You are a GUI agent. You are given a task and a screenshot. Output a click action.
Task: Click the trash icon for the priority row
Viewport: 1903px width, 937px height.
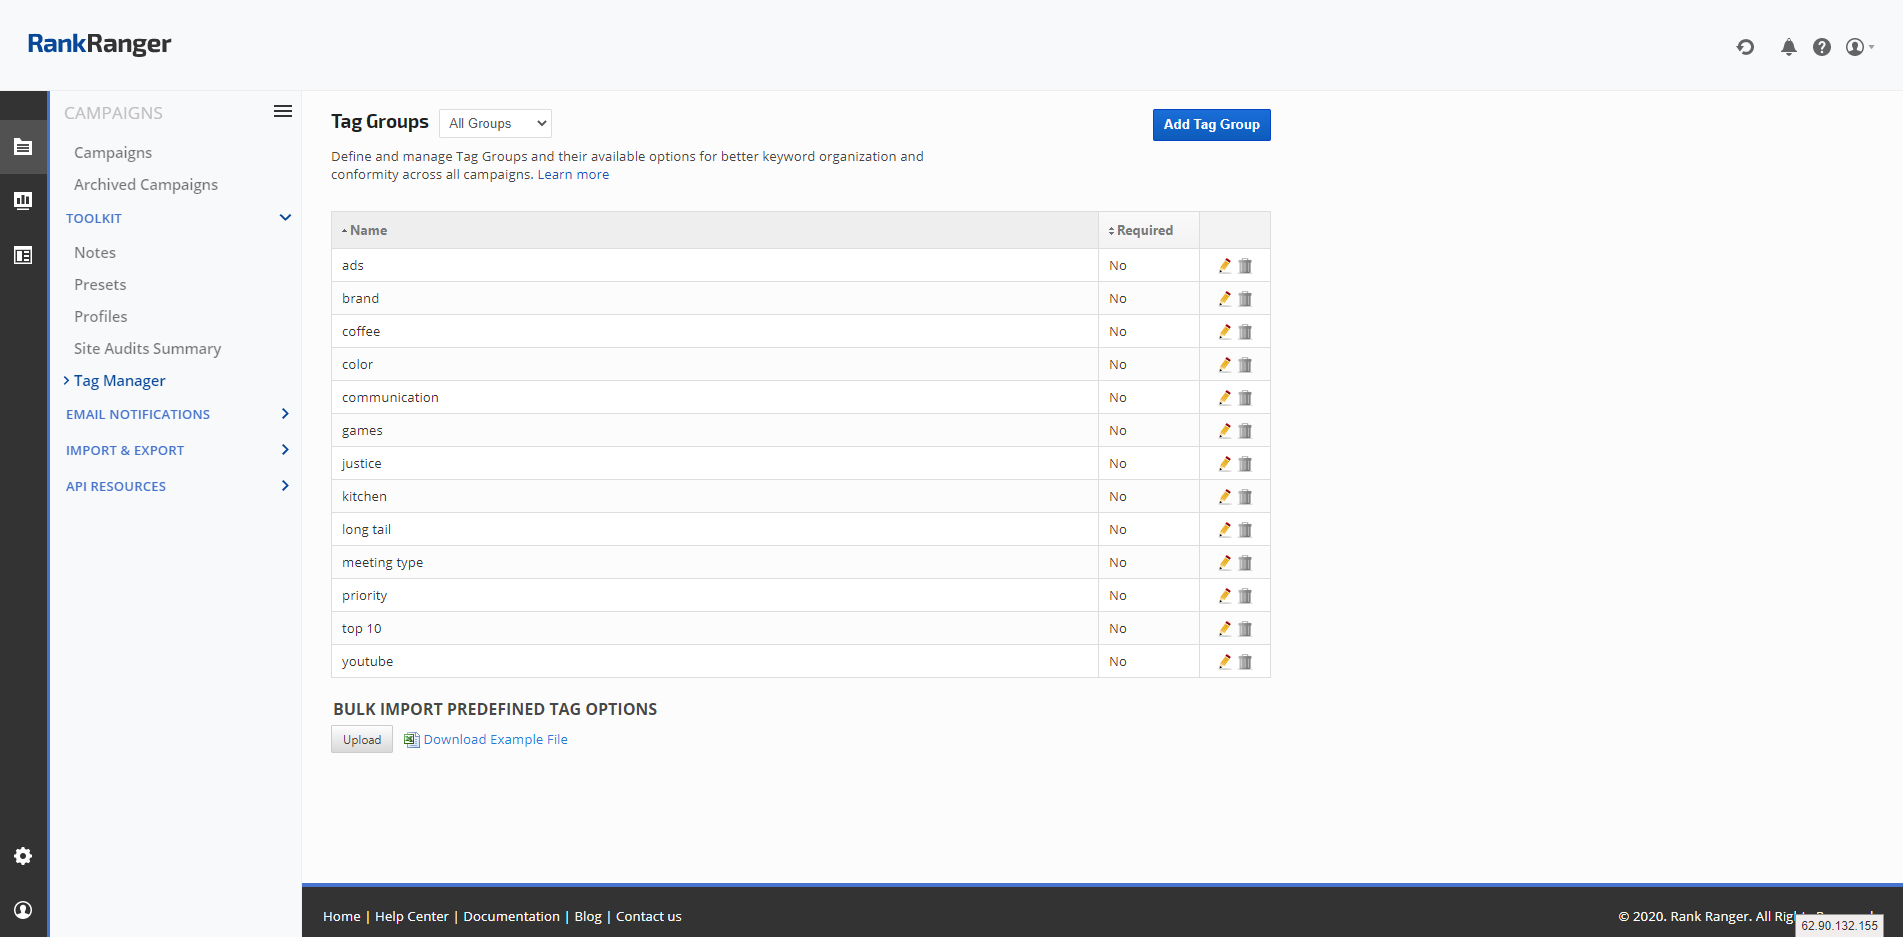(1245, 596)
